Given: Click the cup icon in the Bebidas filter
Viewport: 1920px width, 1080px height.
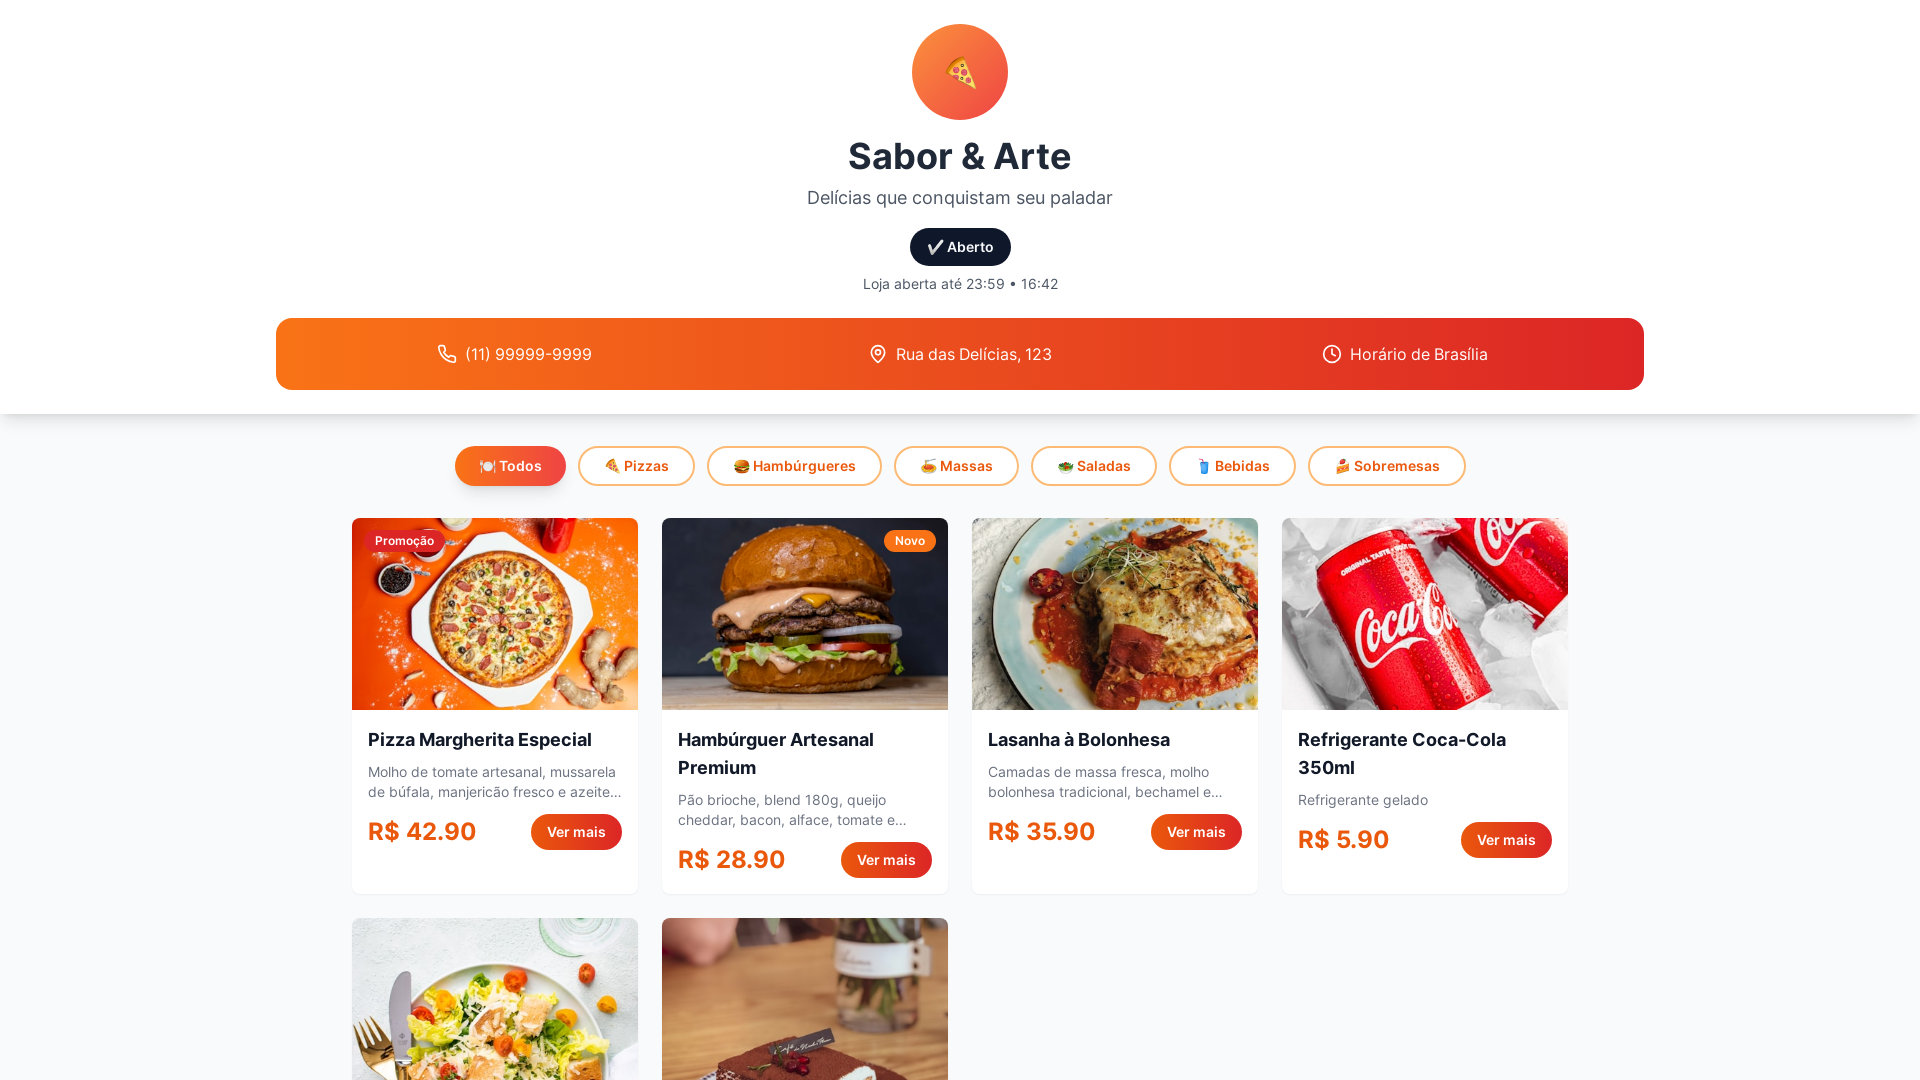Looking at the screenshot, I should coord(1203,466).
